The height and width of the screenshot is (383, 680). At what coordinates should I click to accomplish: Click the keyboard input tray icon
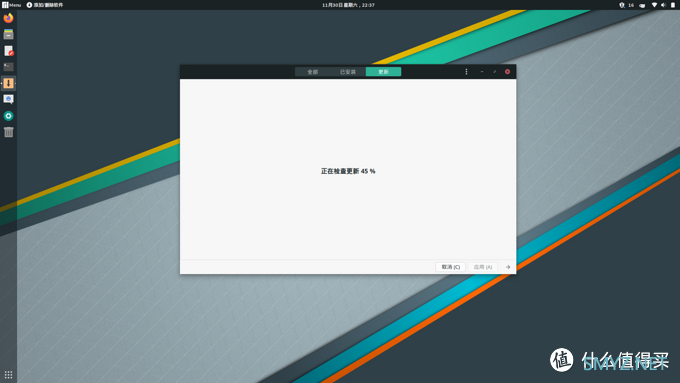[x=642, y=5]
